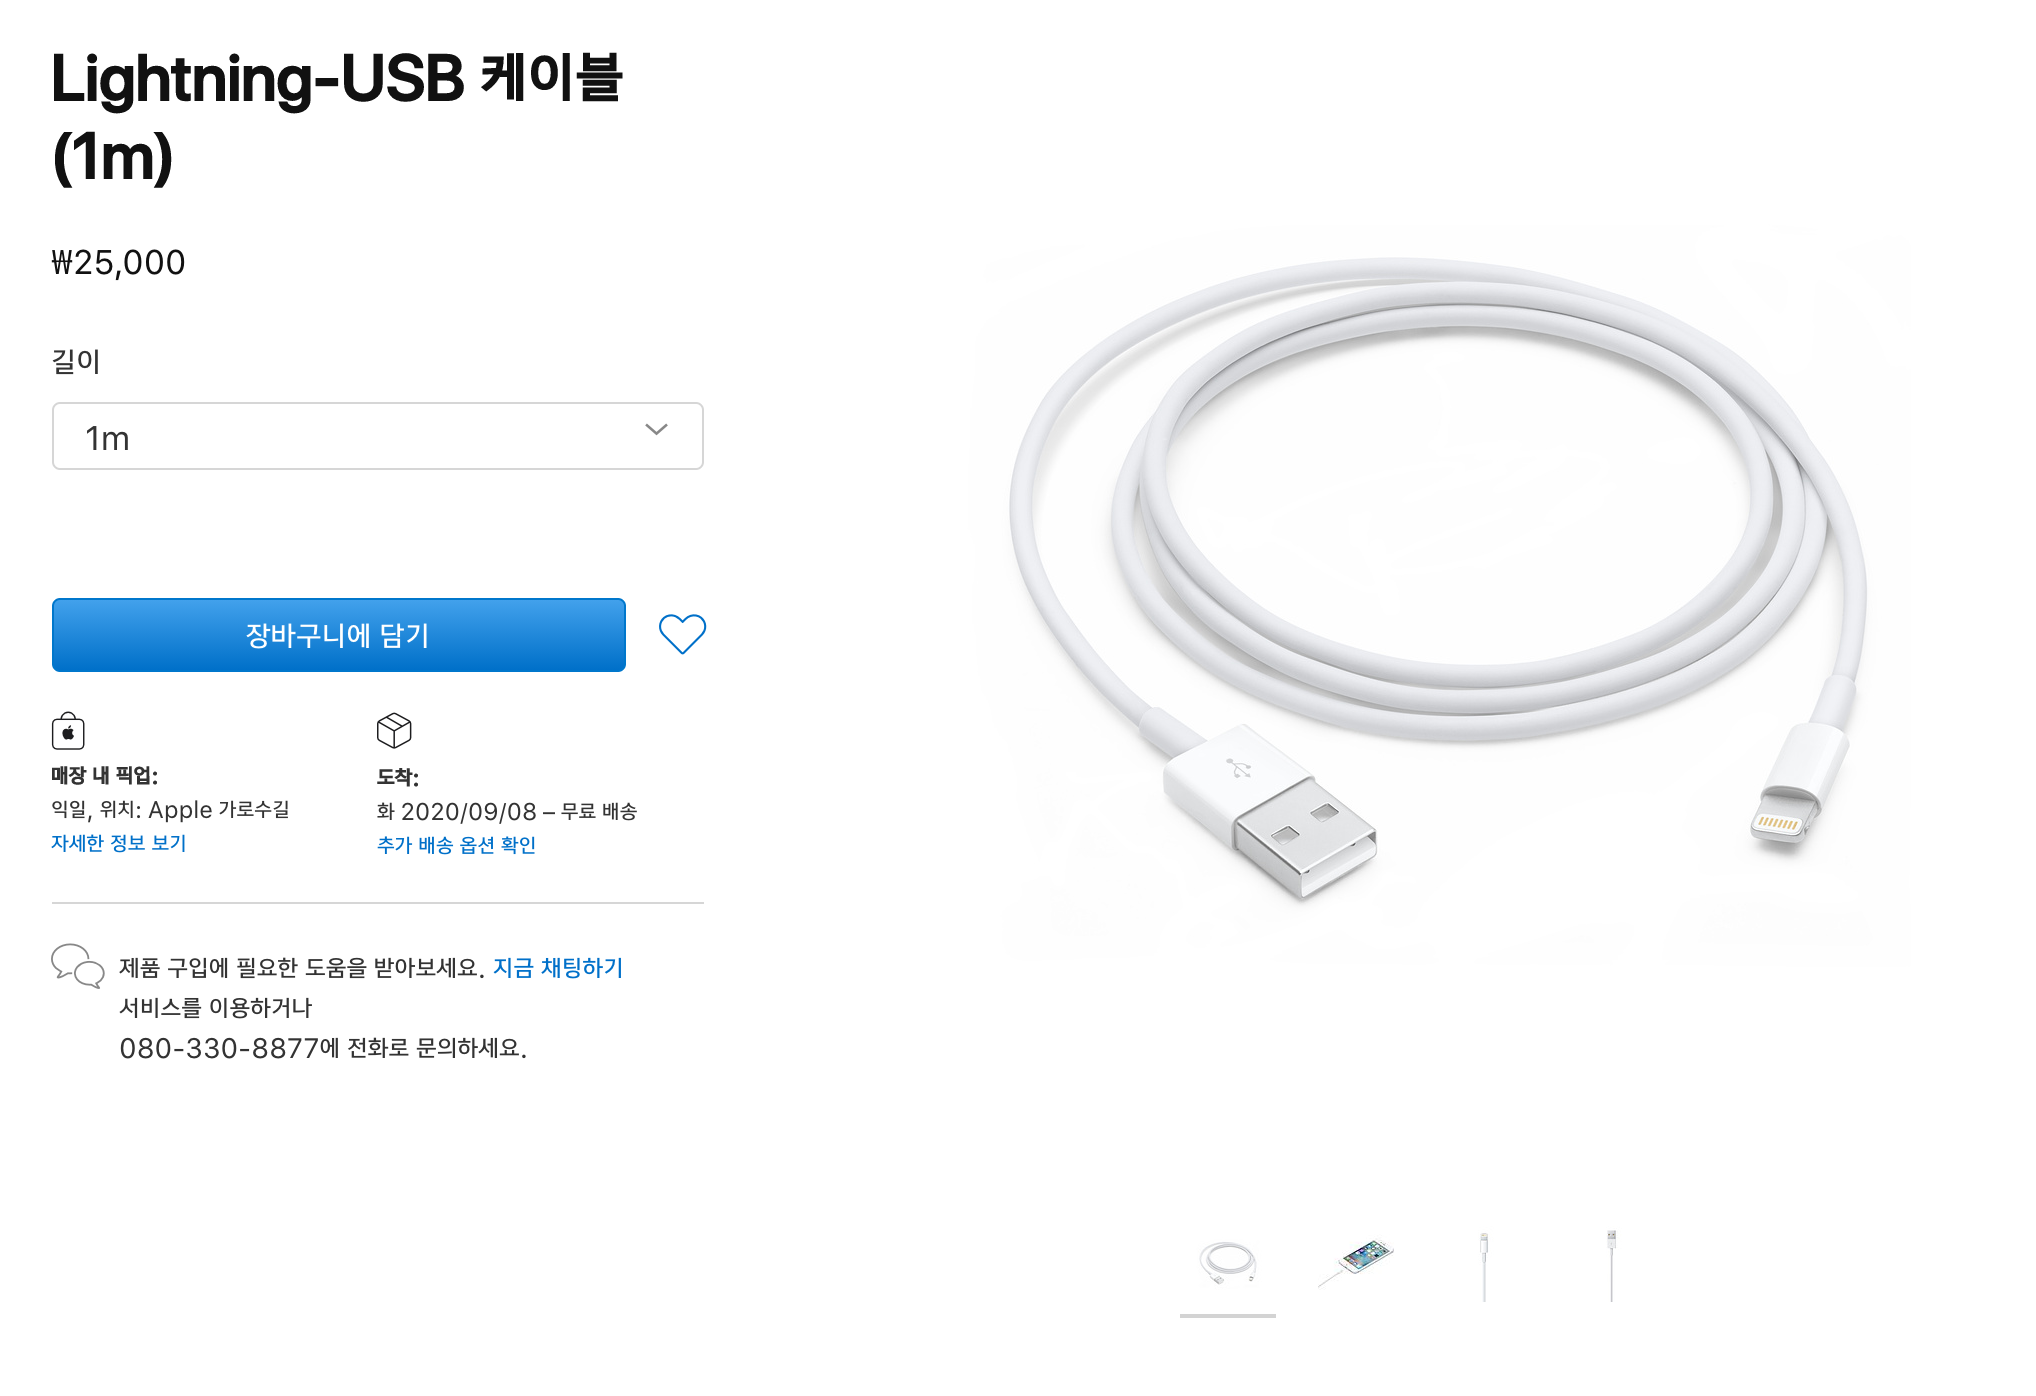Select the coiled cable thumbnail
The image size is (2036, 1396).
(x=1228, y=1263)
